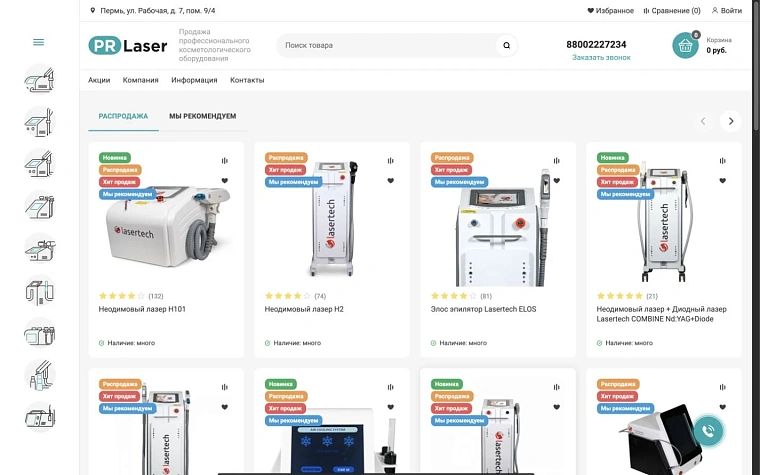This screenshot has height=475, width=760.
Task: Add Lasertech COMBINE Nd:YAG+Diode to comparison
Action: click(x=723, y=160)
